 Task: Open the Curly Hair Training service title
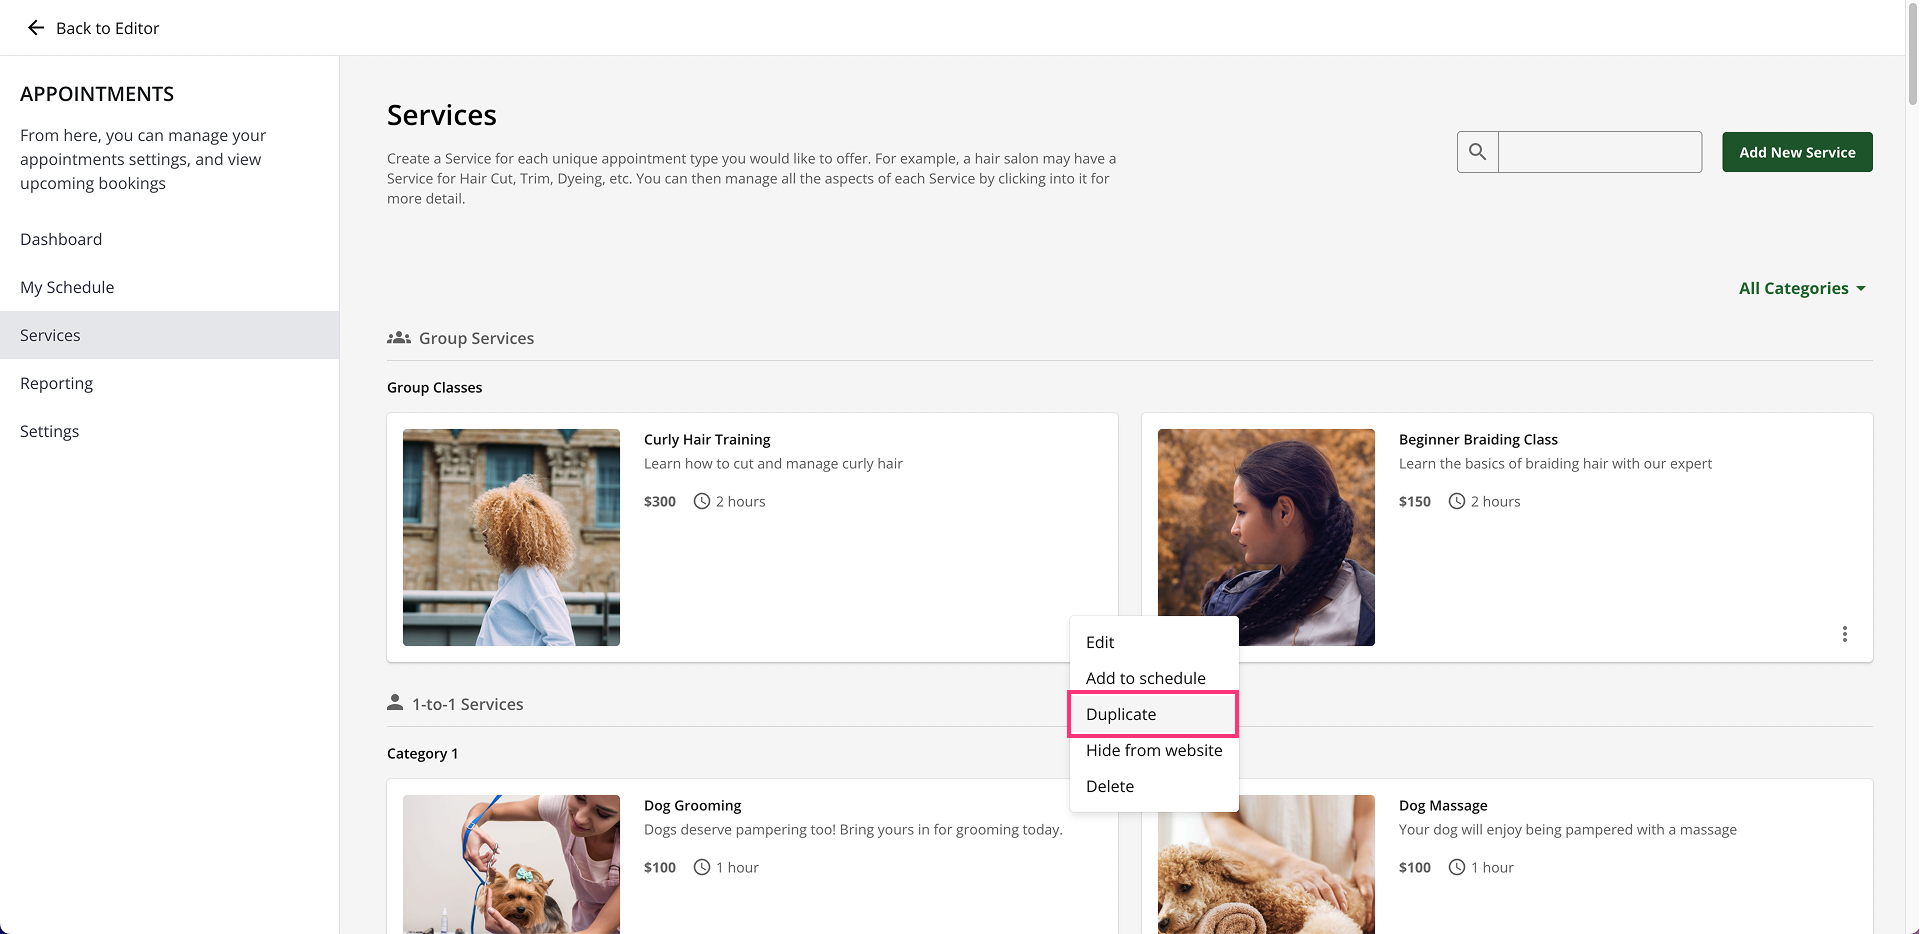click(x=707, y=439)
